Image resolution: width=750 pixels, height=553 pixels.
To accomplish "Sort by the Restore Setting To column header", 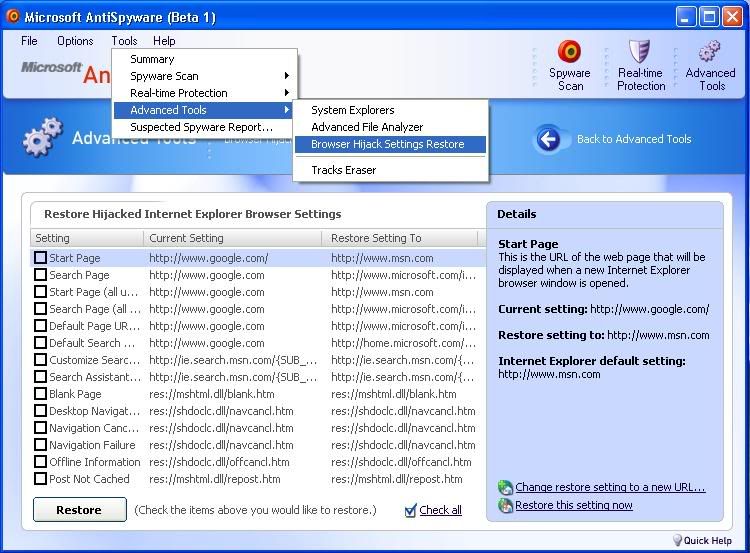I will 399,238.
